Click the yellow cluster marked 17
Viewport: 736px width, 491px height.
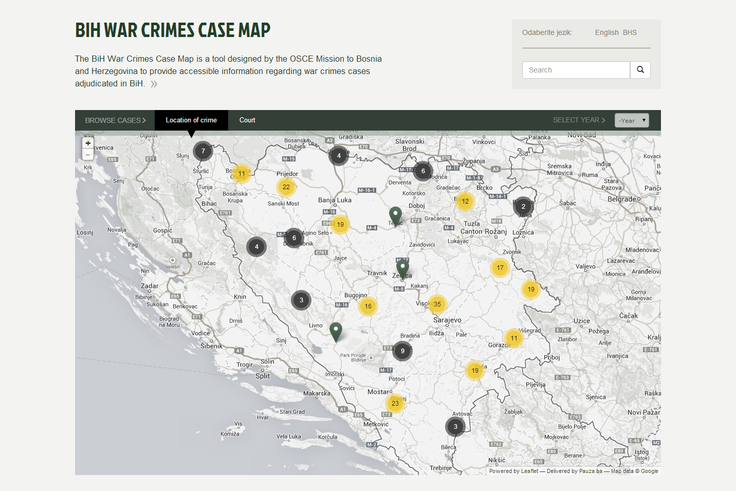pos(500,268)
